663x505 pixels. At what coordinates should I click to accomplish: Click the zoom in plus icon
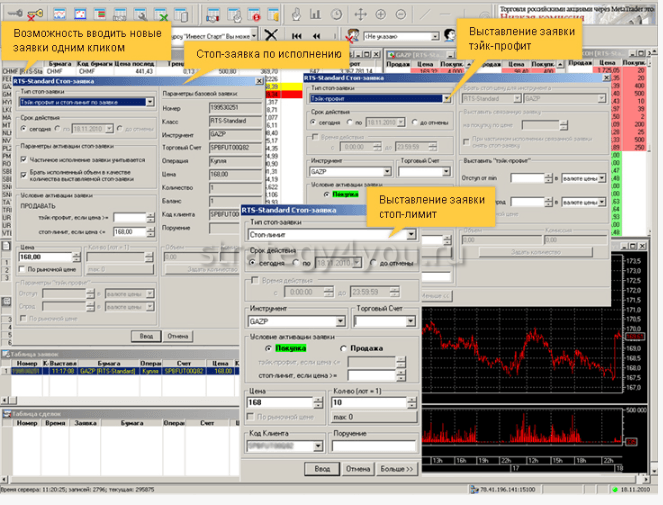click(x=382, y=14)
